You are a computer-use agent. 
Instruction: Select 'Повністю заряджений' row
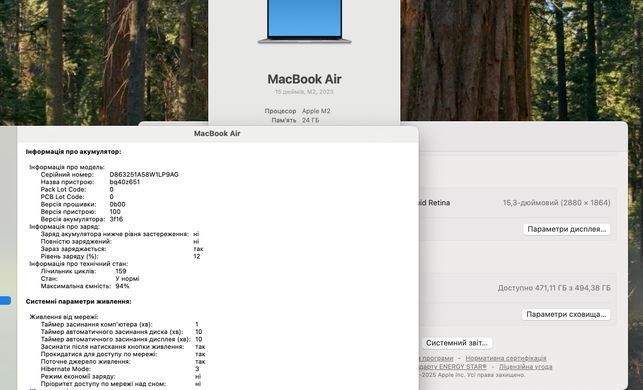tap(120, 242)
